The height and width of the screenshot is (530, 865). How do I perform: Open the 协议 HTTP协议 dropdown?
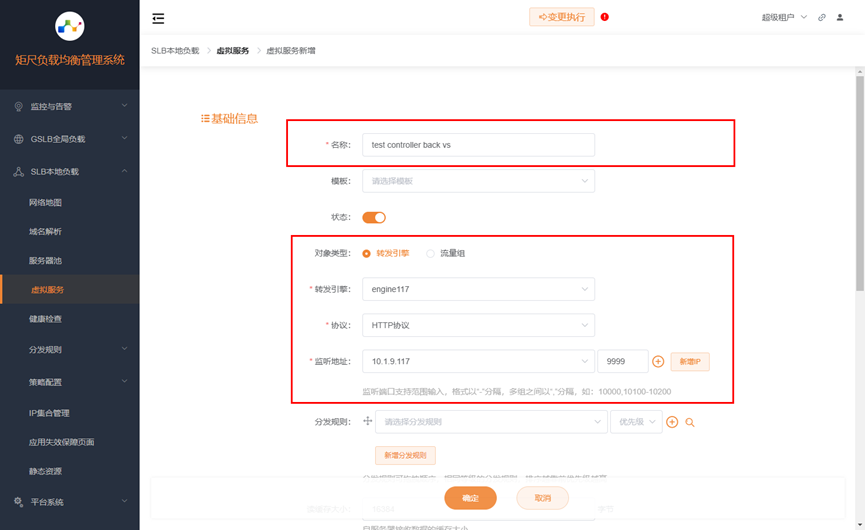point(478,325)
